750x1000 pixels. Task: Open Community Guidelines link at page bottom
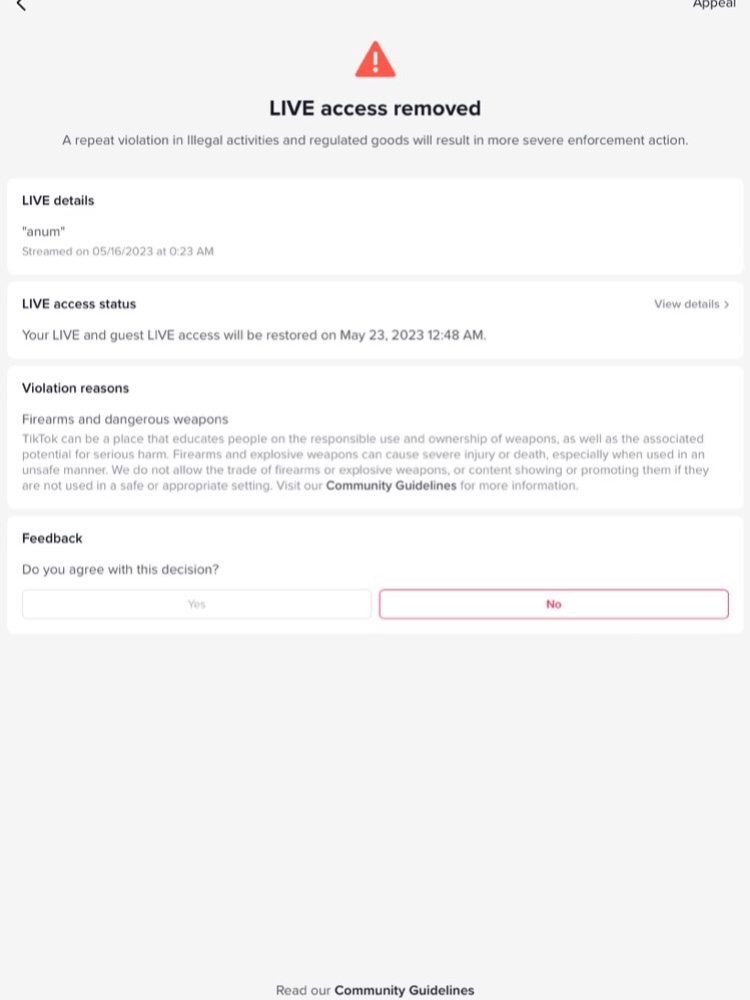[404, 990]
